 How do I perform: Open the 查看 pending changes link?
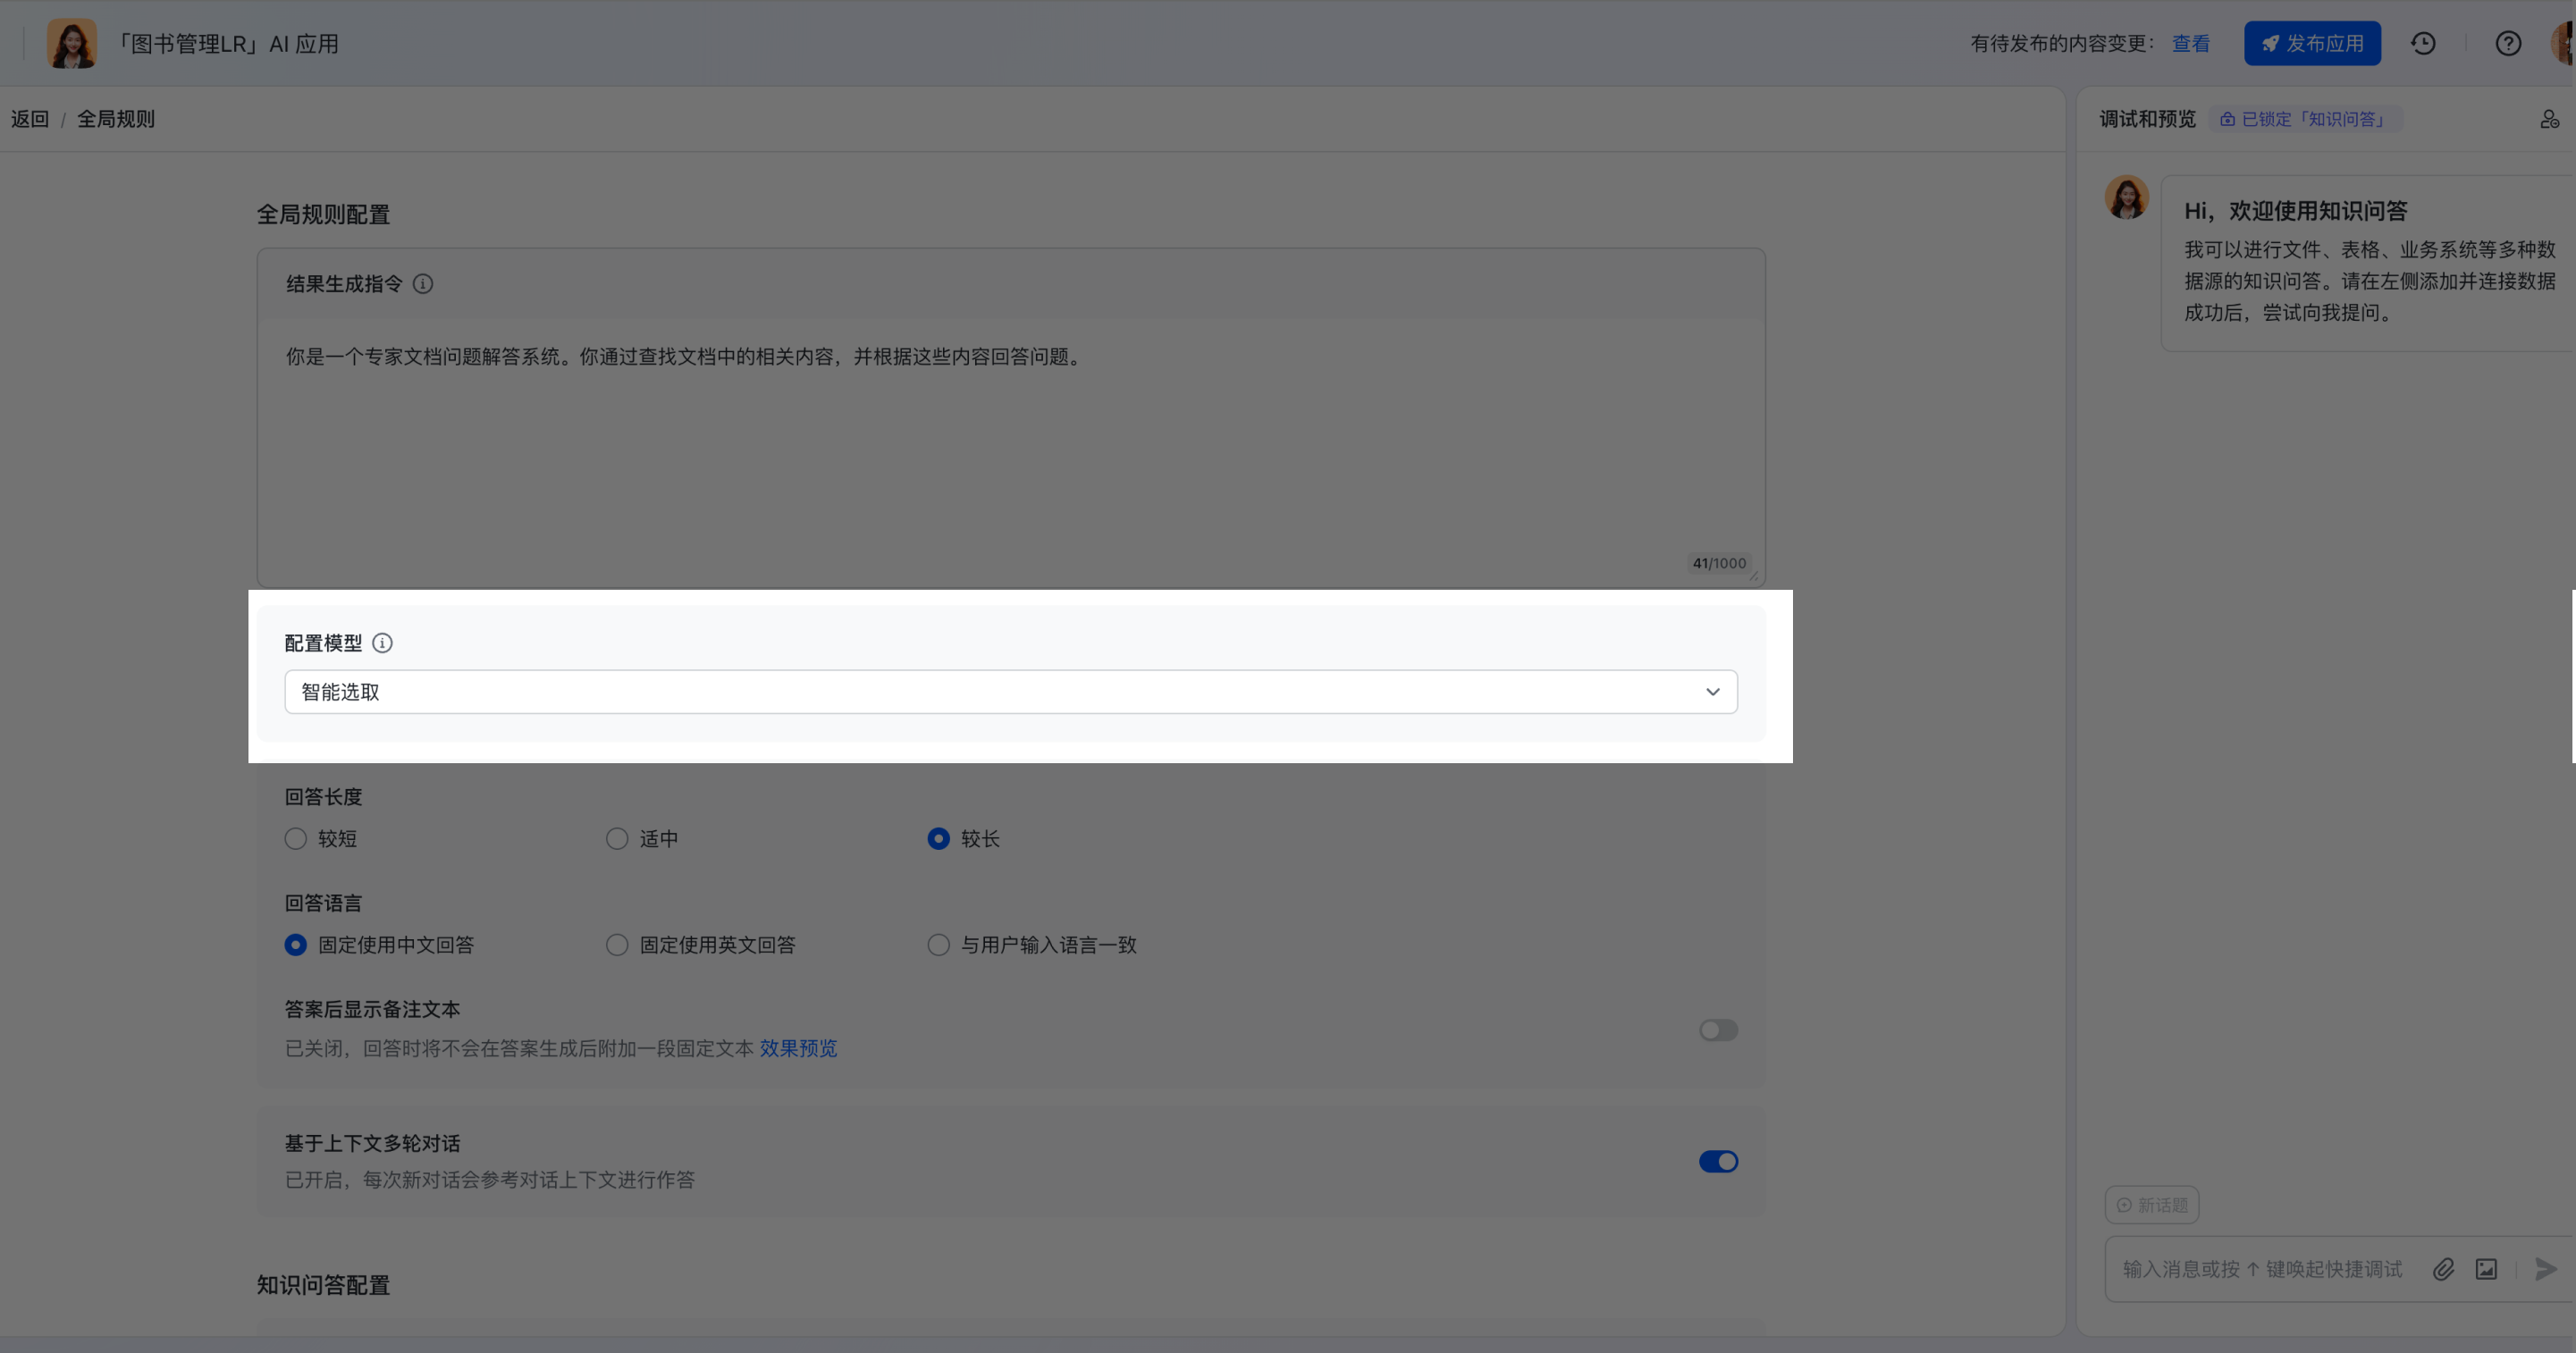pyautogui.click(x=2190, y=43)
